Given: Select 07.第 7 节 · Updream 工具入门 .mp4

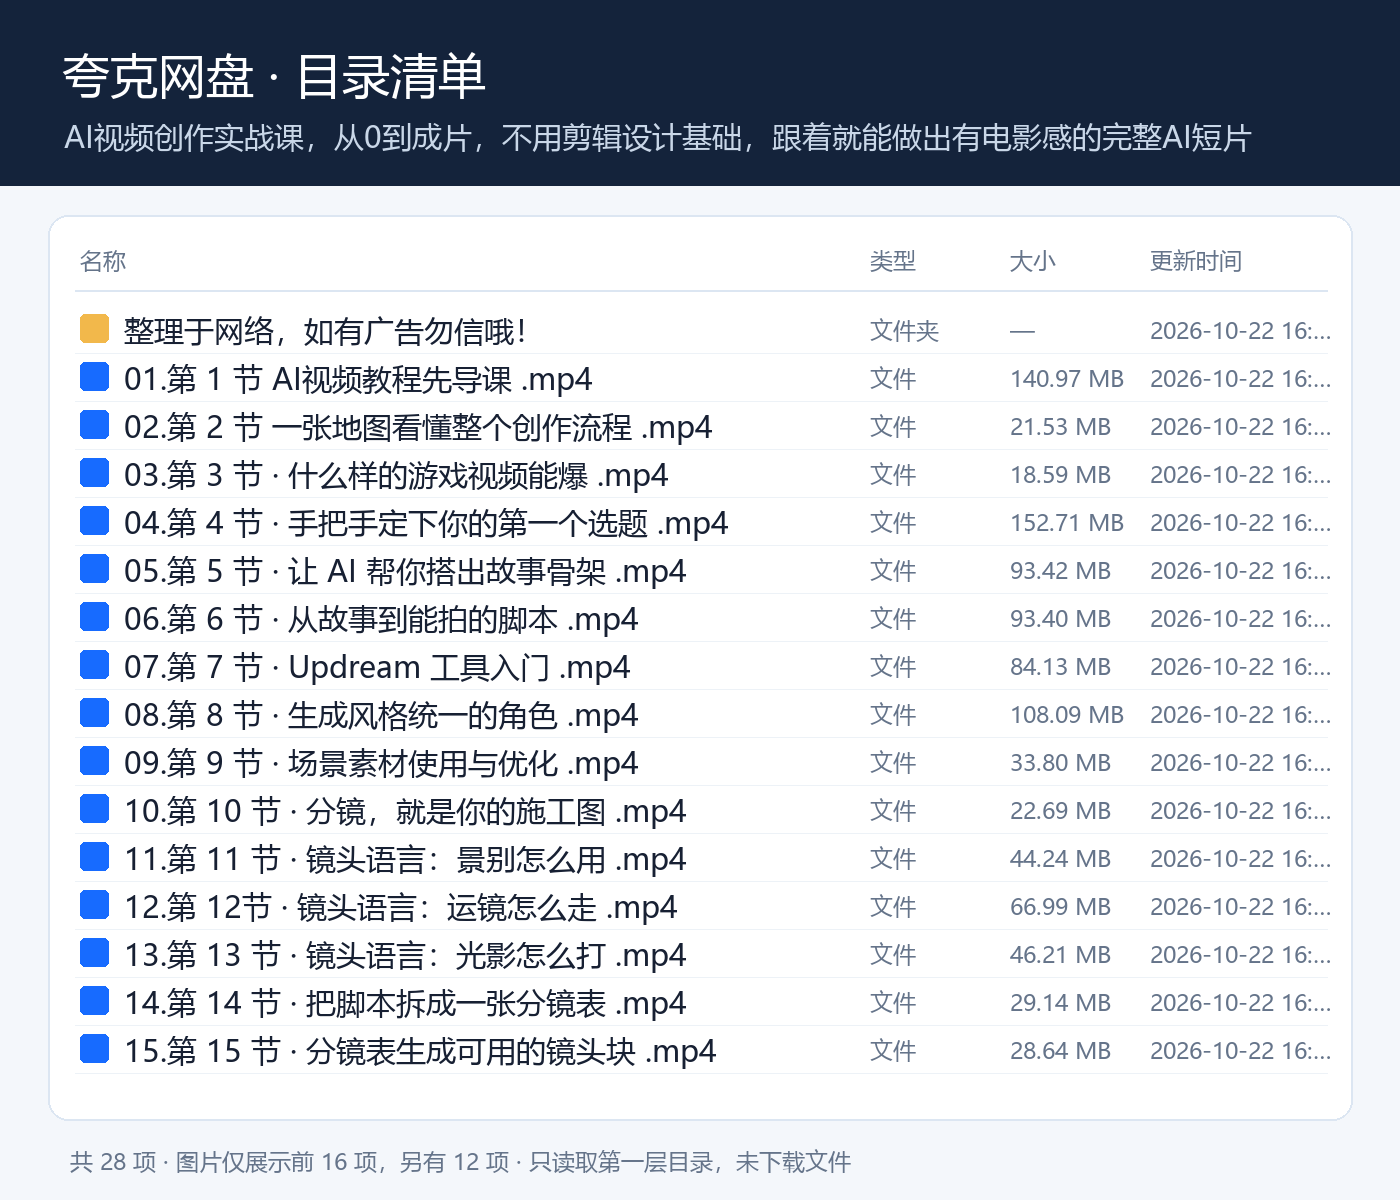Looking at the screenshot, I should (x=377, y=667).
